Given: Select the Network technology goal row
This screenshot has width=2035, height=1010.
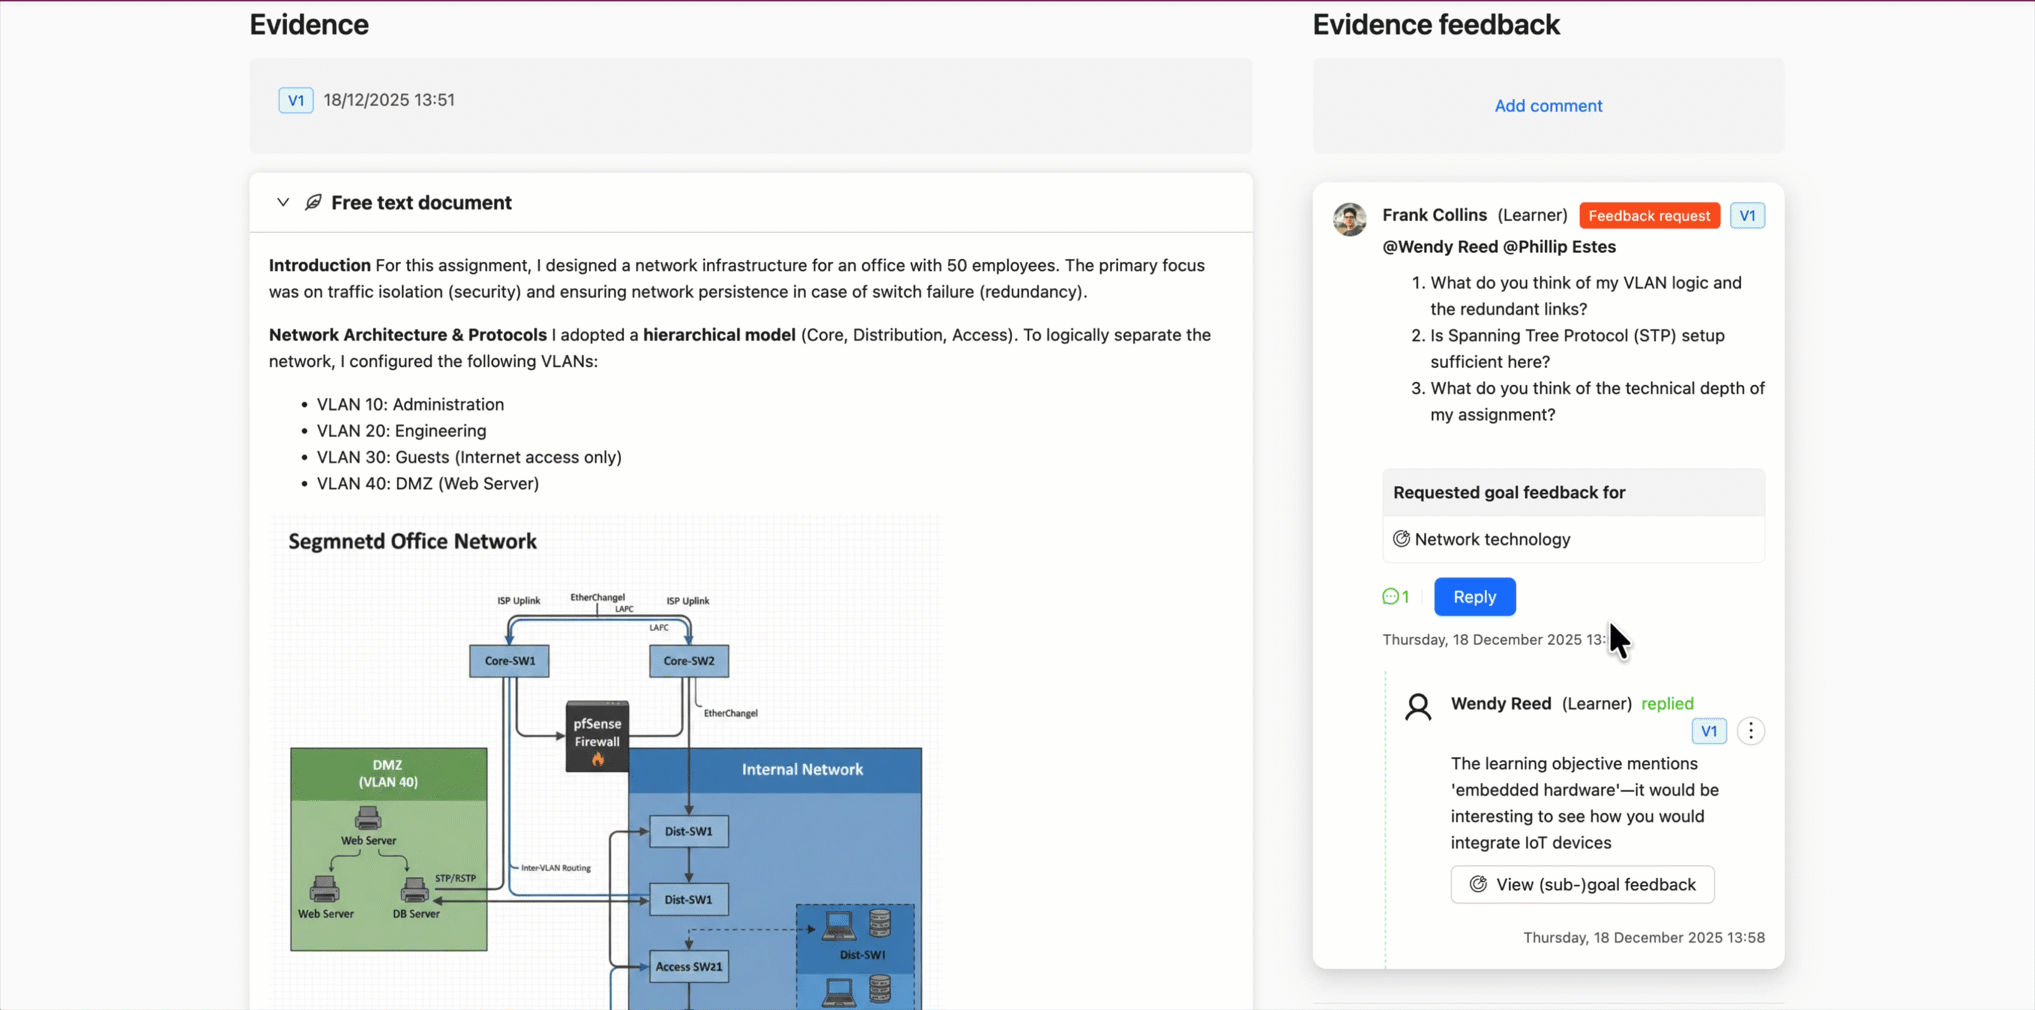Looking at the screenshot, I should [x=1573, y=539].
